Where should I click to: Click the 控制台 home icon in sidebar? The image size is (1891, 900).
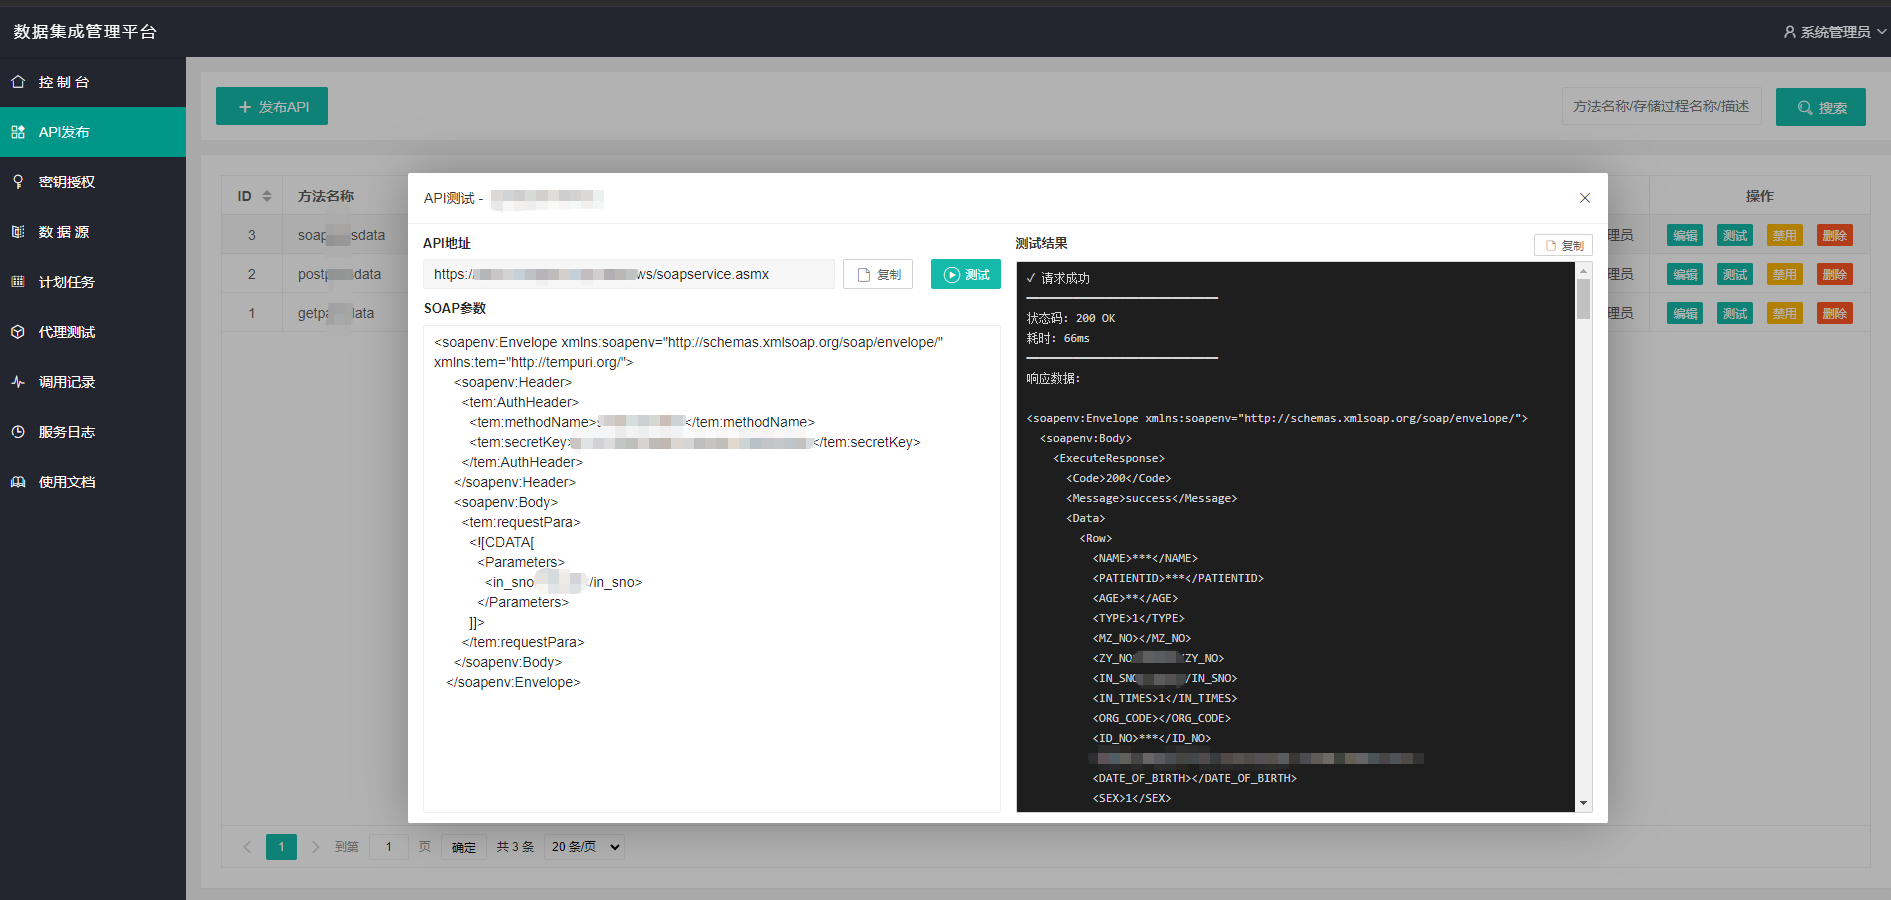click(18, 82)
